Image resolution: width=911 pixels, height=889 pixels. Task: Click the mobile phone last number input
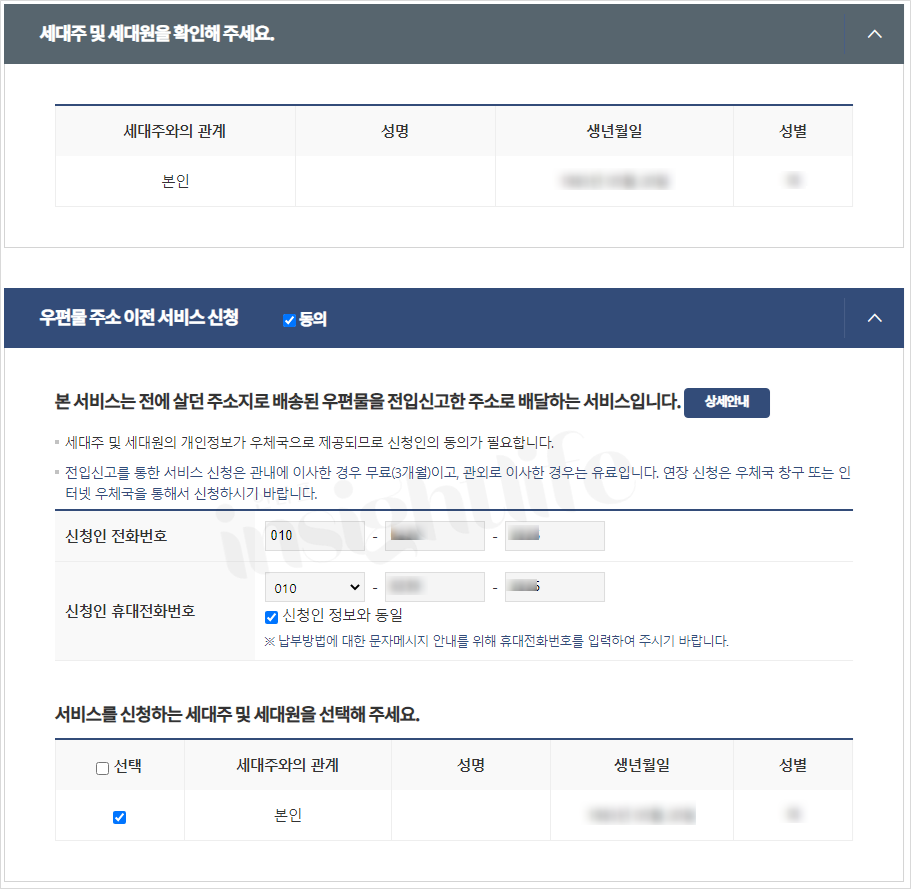pyautogui.click(x=554, y=586)
